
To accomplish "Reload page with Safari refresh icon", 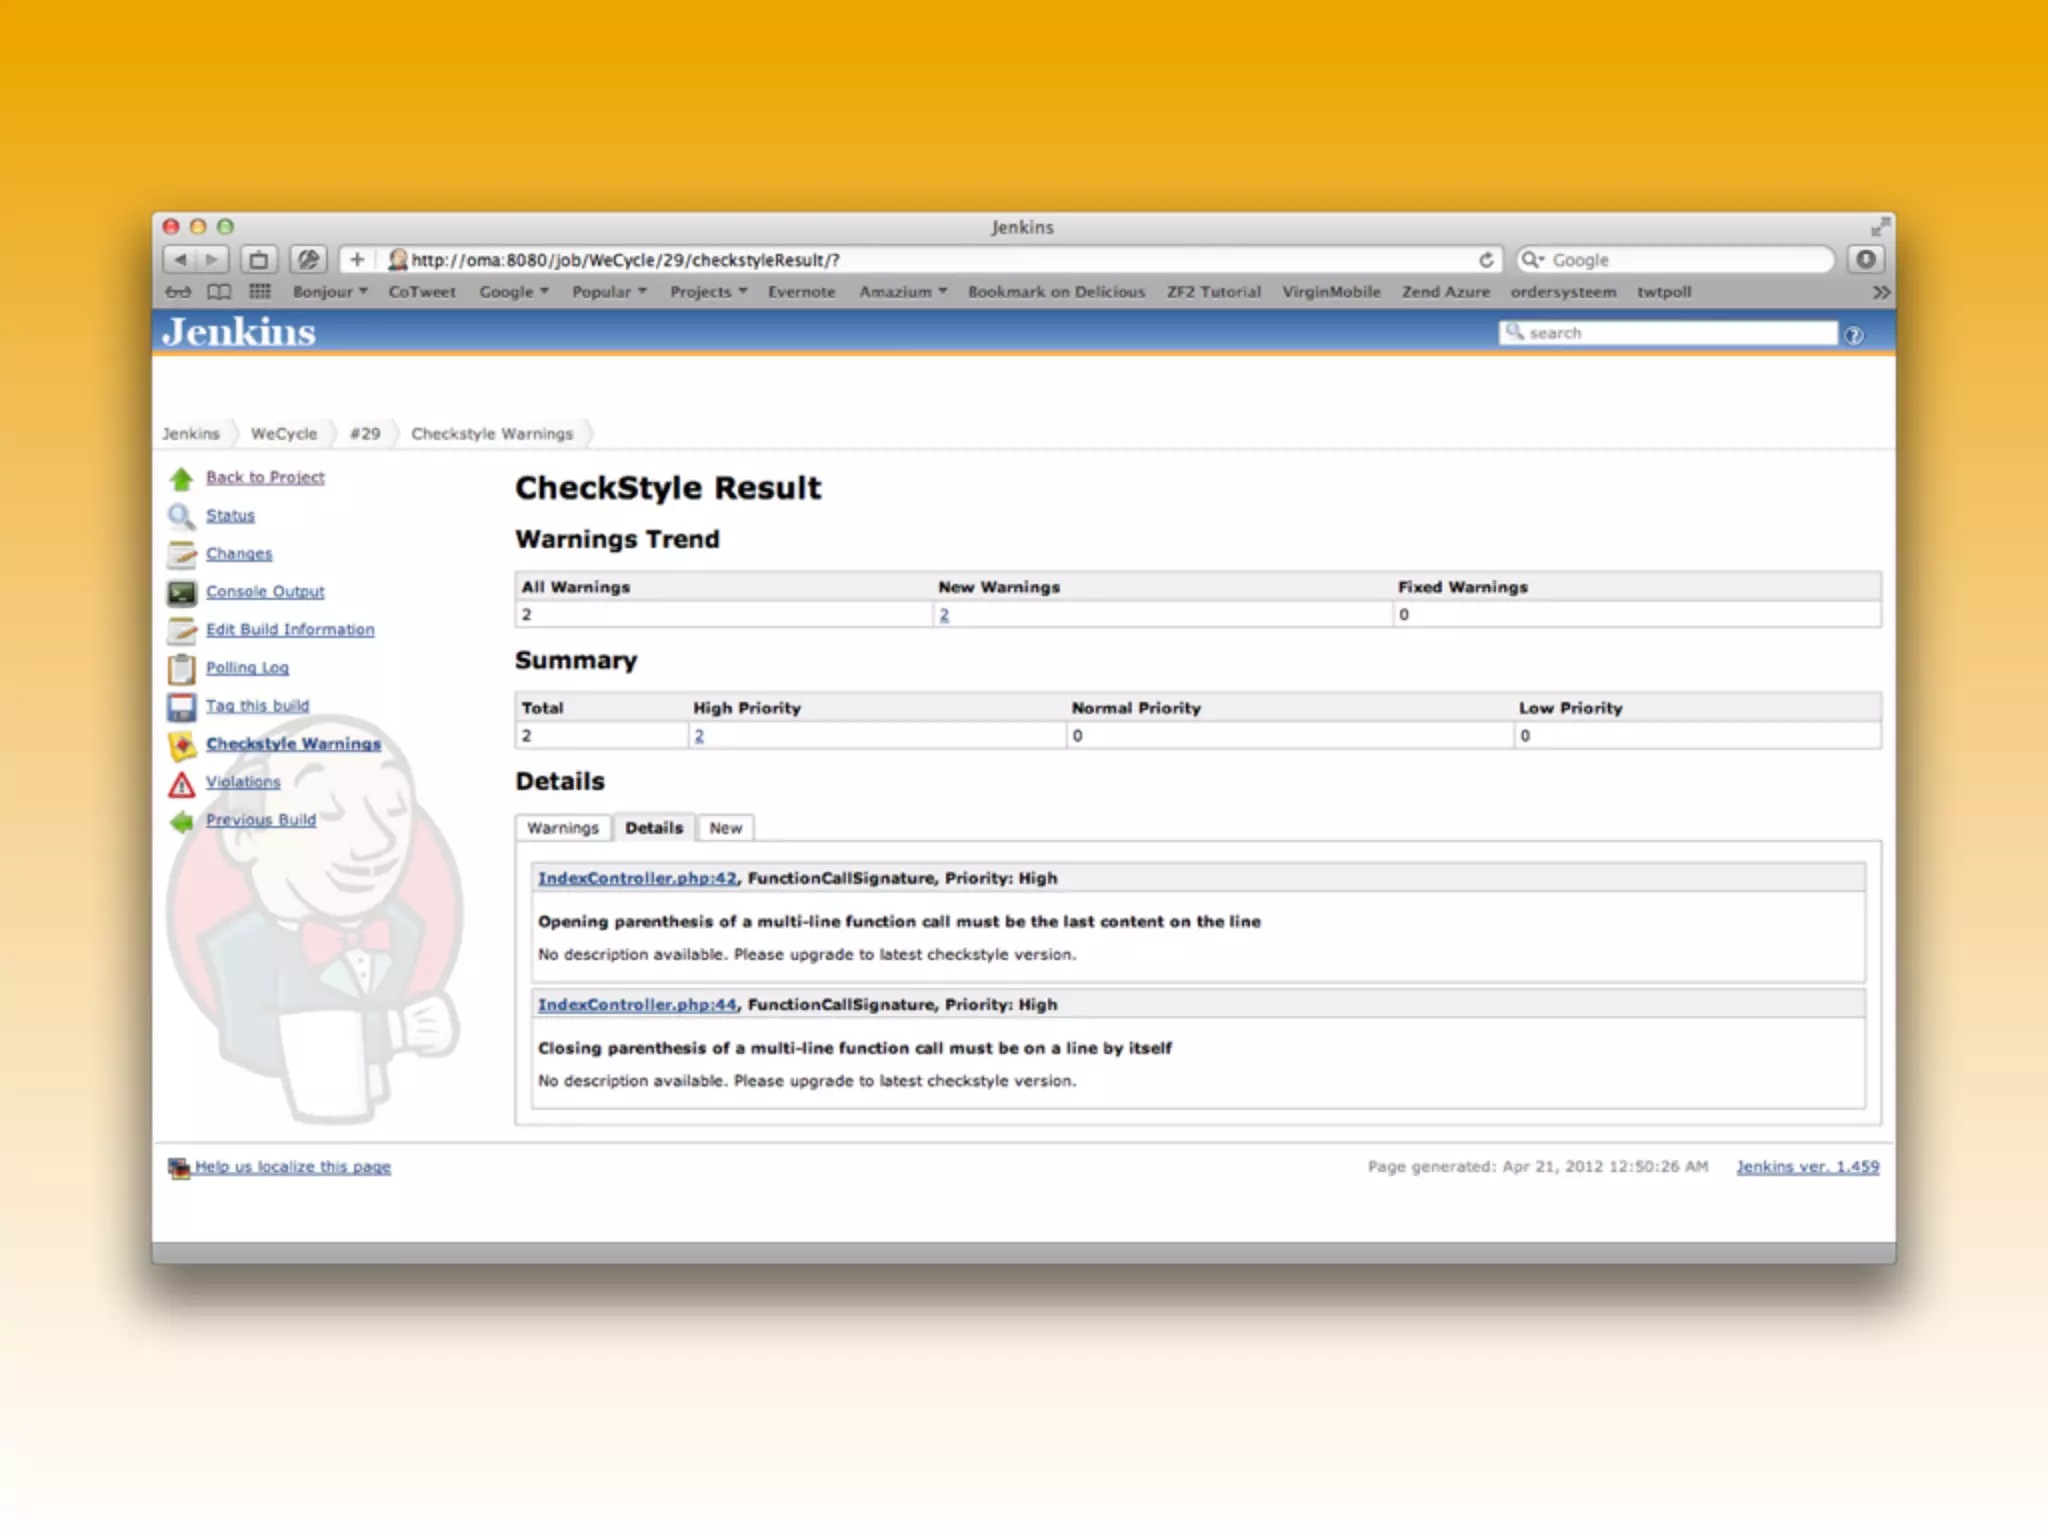I will [x=1486, y=260].
